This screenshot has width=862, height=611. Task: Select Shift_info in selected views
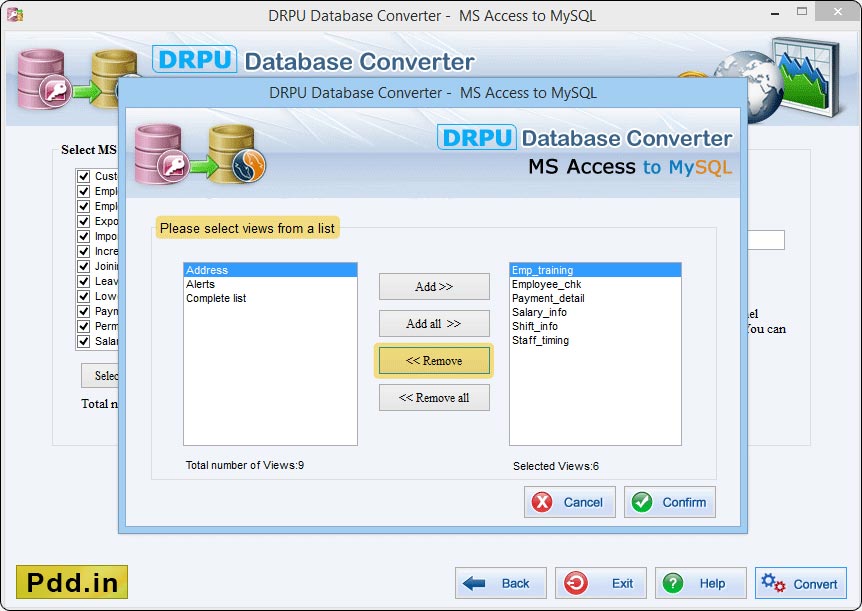pyautogui.click(x=595, y=326)
